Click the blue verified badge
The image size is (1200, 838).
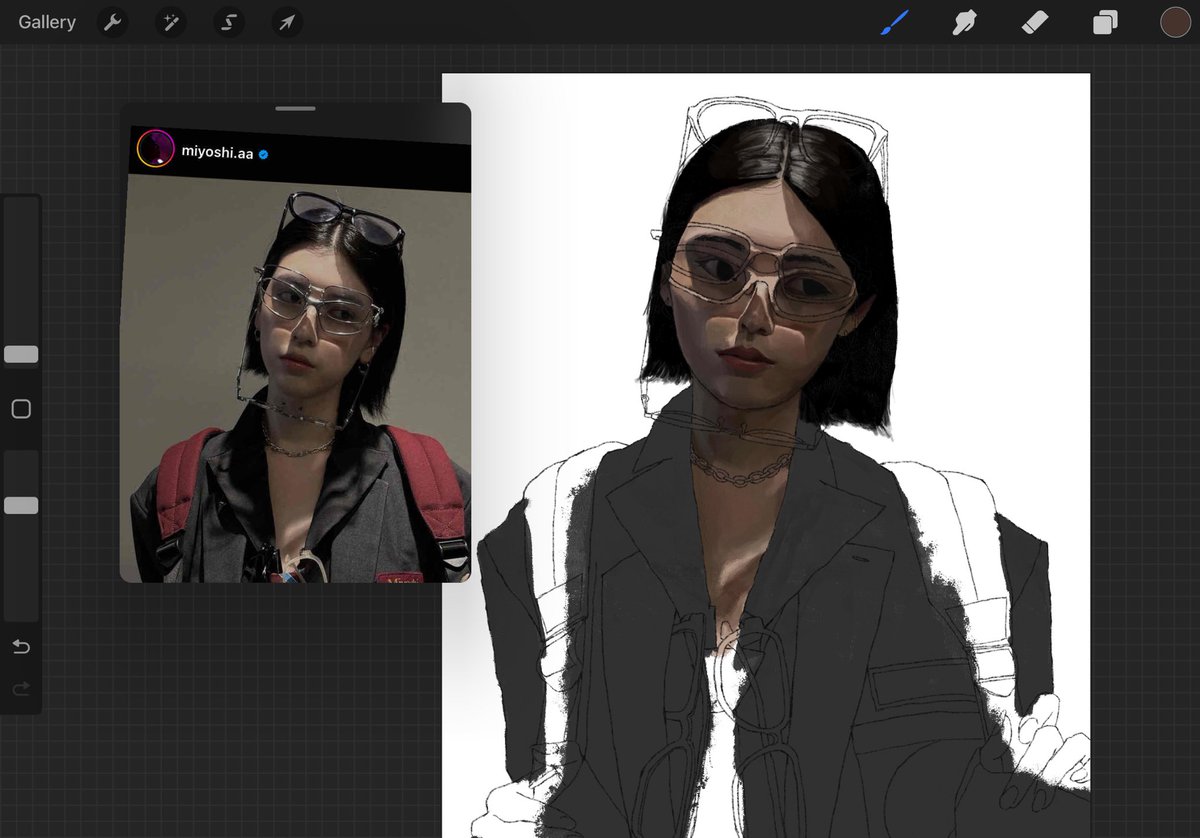point(265,154)
